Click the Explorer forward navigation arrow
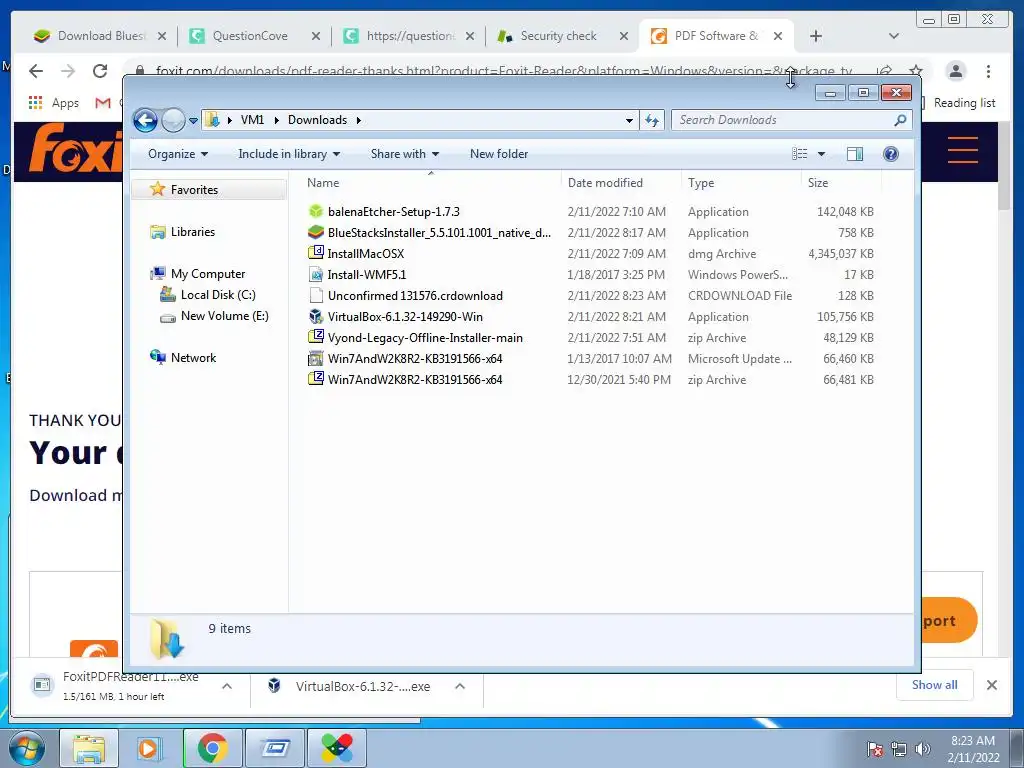Image resolution: width=1024 pixels, height=768 pixels. 173,120
